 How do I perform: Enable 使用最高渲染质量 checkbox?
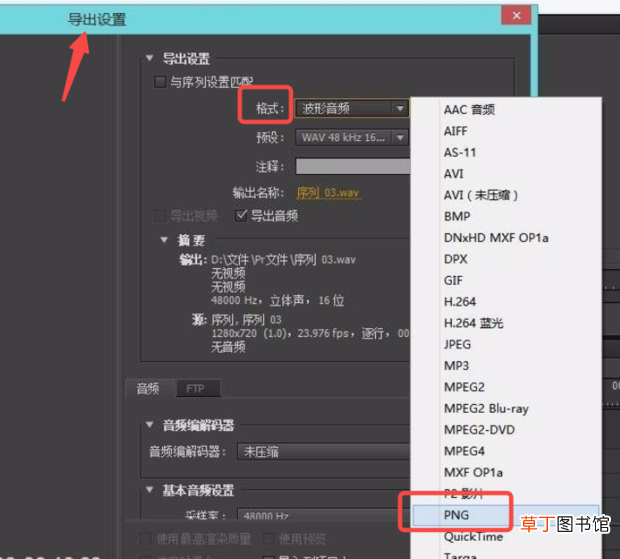point(146,538)
